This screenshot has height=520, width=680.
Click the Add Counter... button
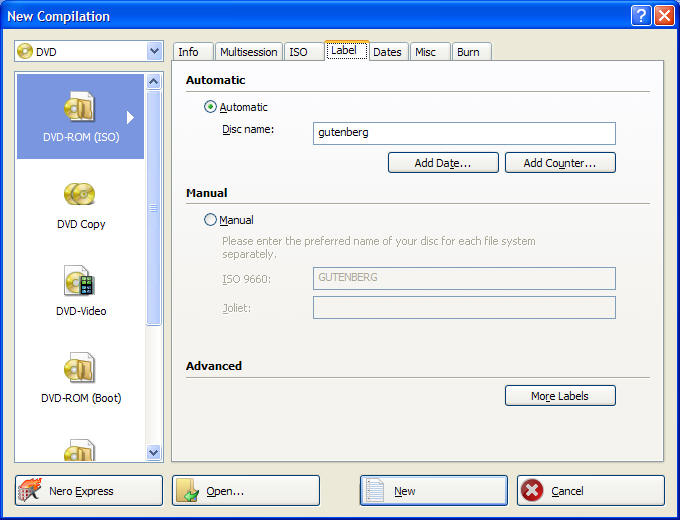pos(560,163)
